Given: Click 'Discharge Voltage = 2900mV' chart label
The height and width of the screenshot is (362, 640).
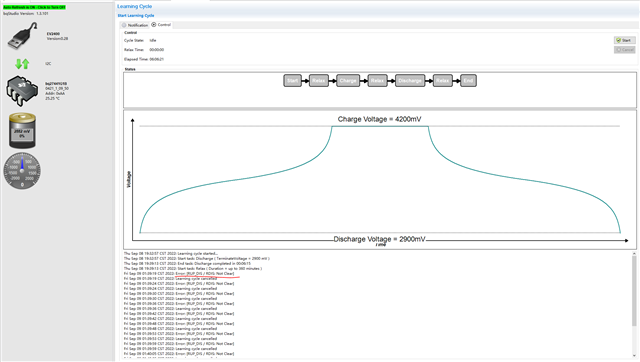Looking at the screenshot, I should click(380, 239).
